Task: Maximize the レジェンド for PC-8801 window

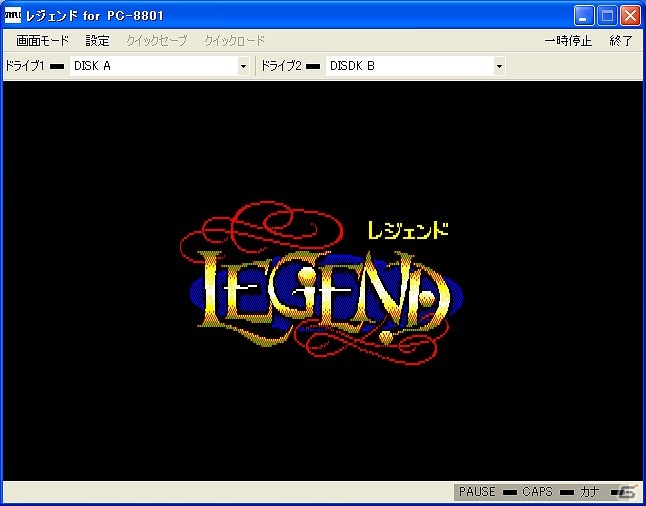Action: point(607,16)
